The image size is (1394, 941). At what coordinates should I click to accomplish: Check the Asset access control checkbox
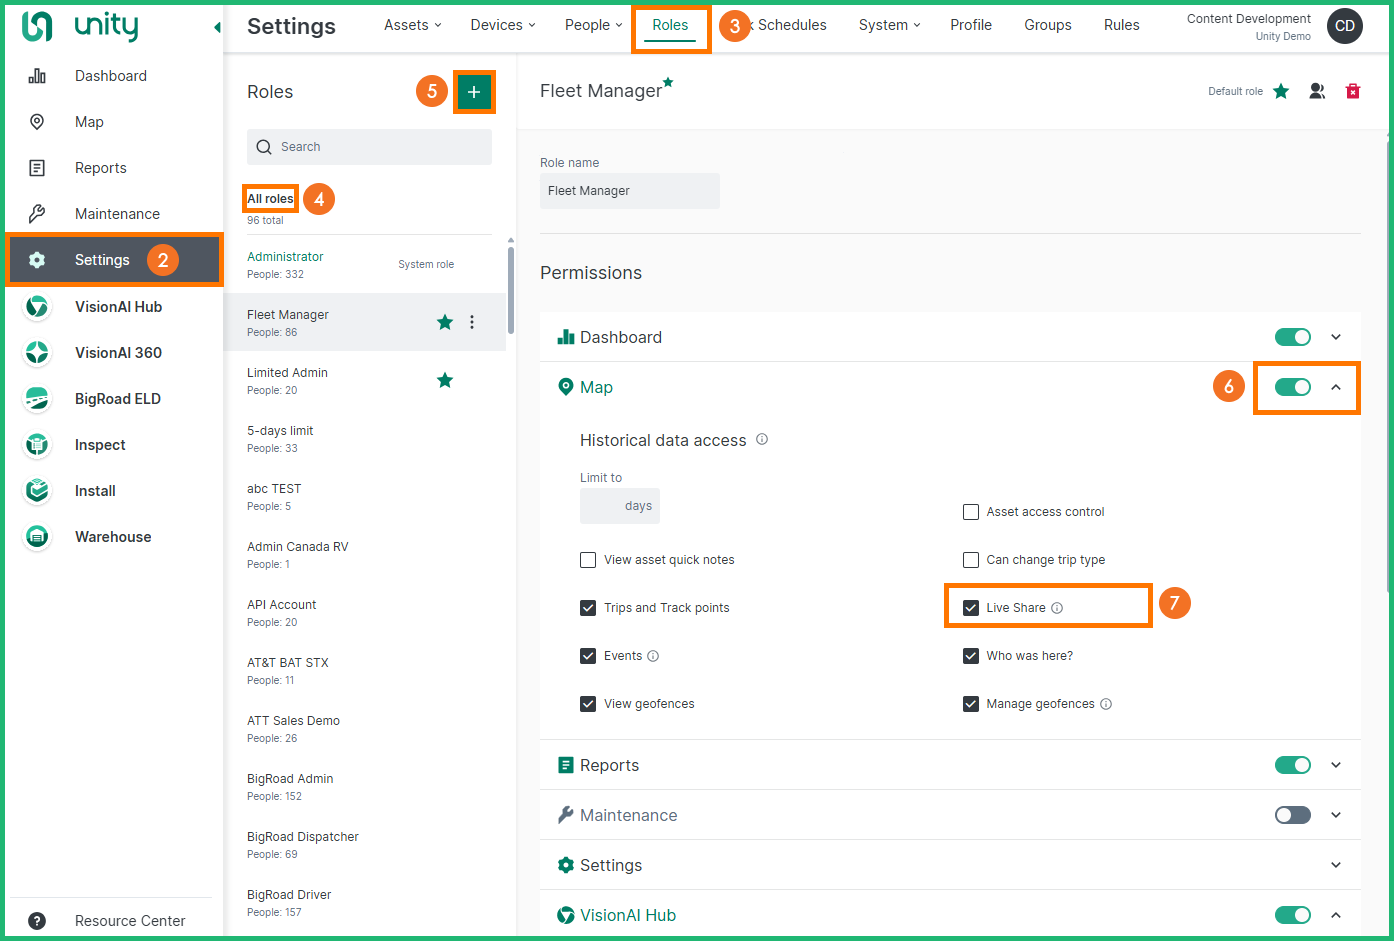pos(971,512)
